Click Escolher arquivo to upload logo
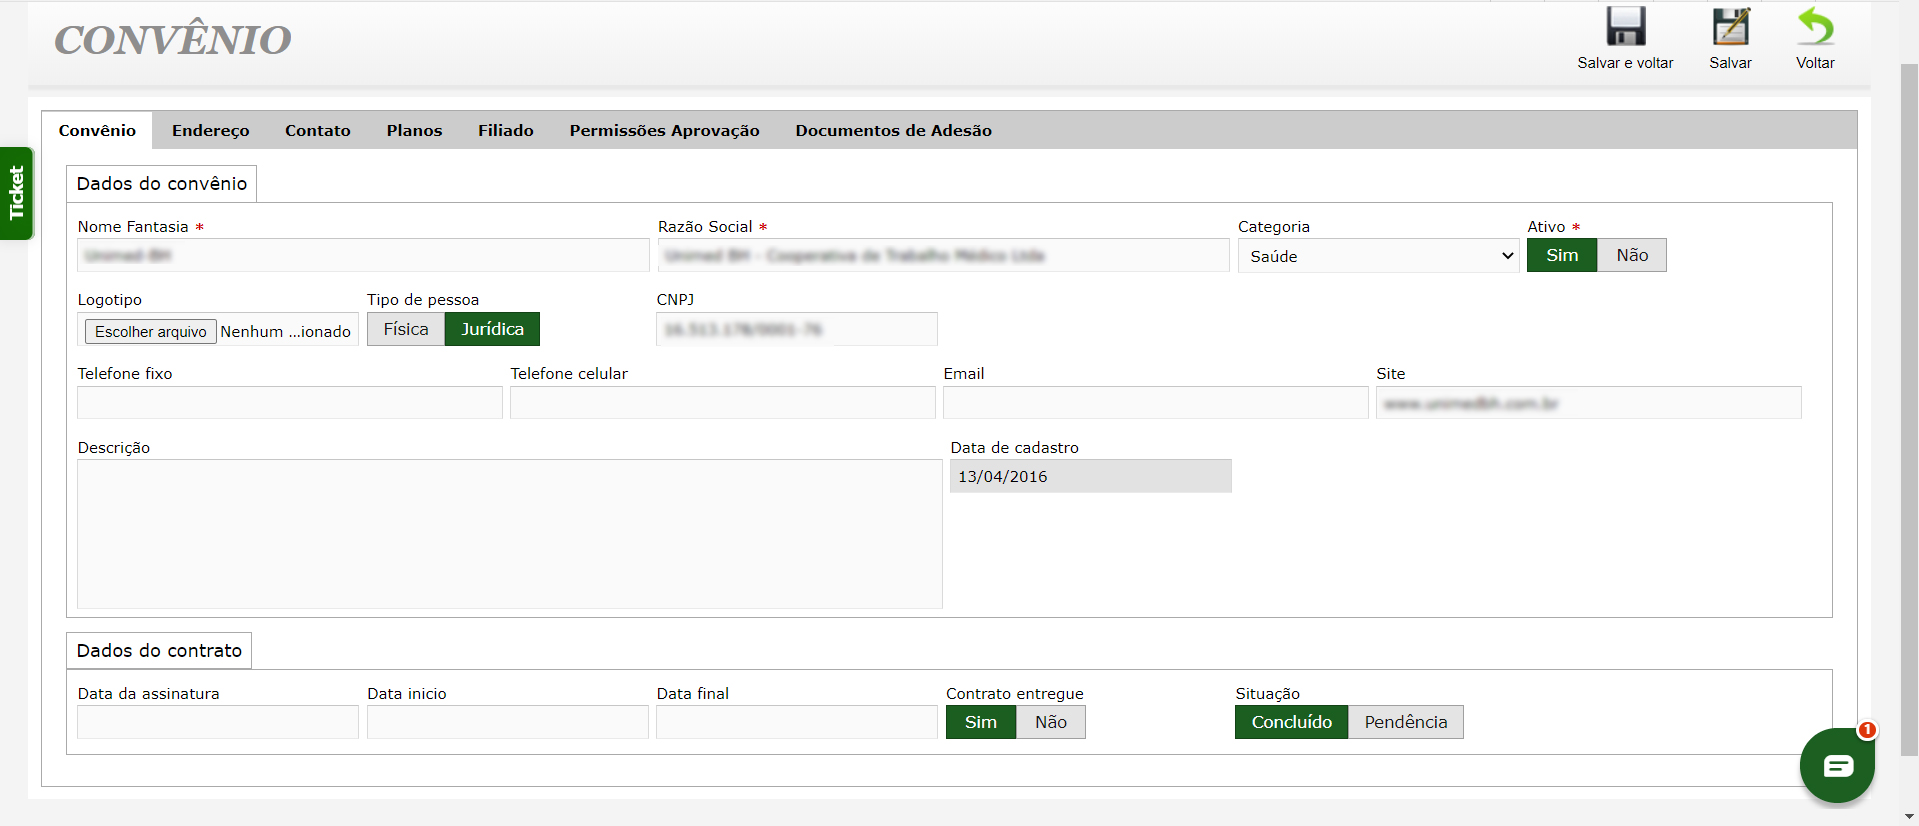This screenshot has width=1919, height=826. tap(151, 332)
